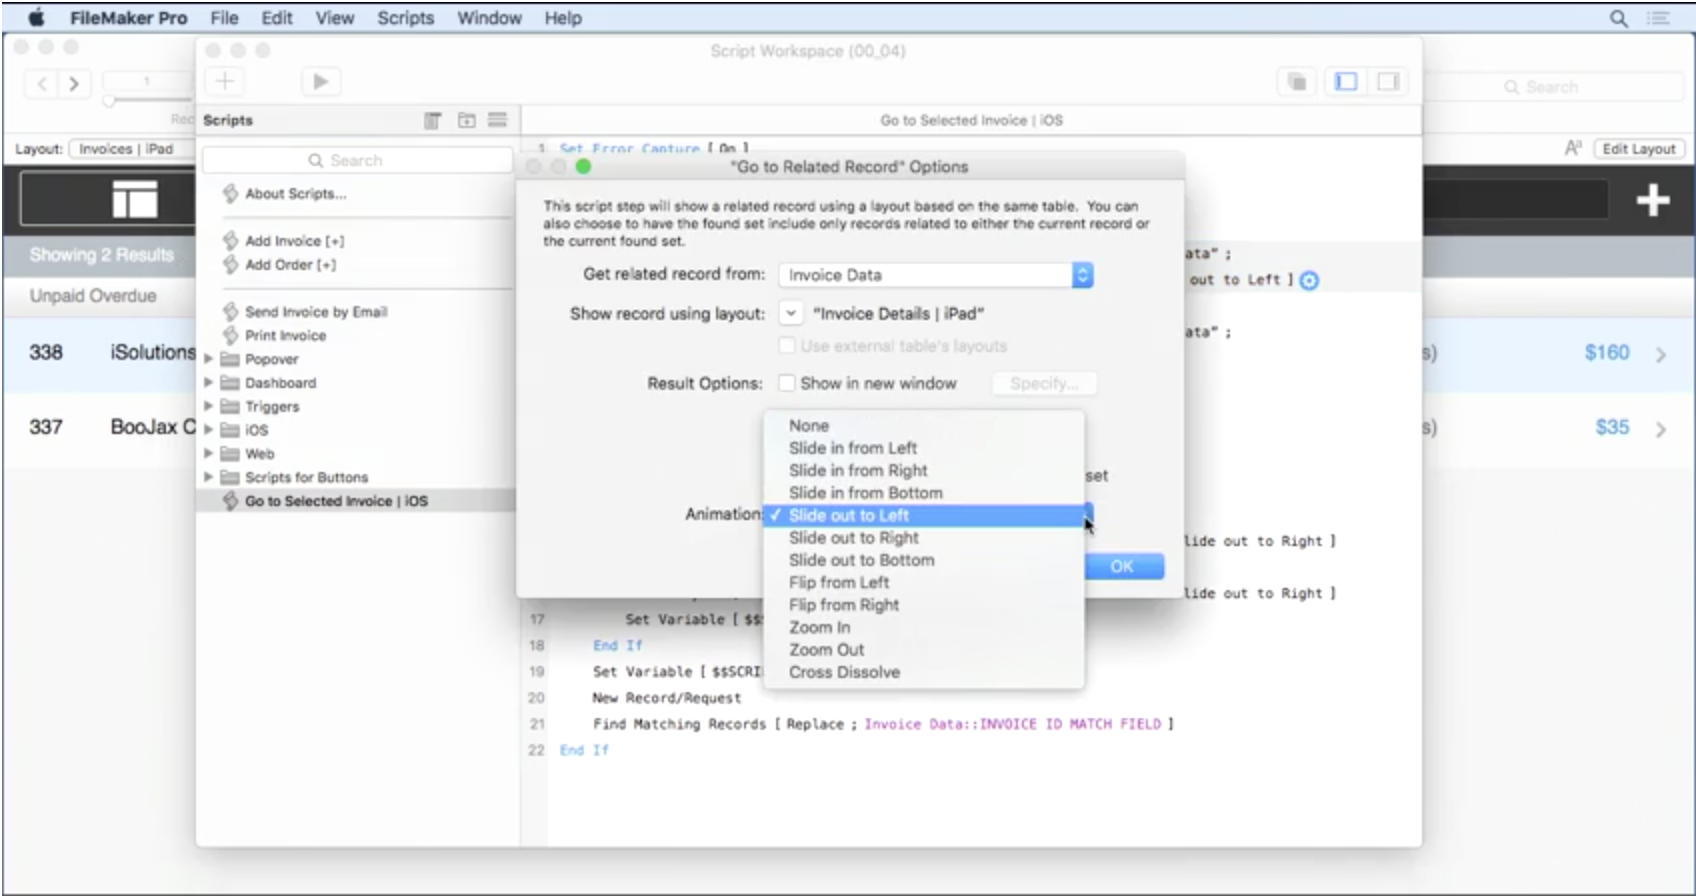
Task: Select the $160 invoice amount
Action: tap(1606, 353)
